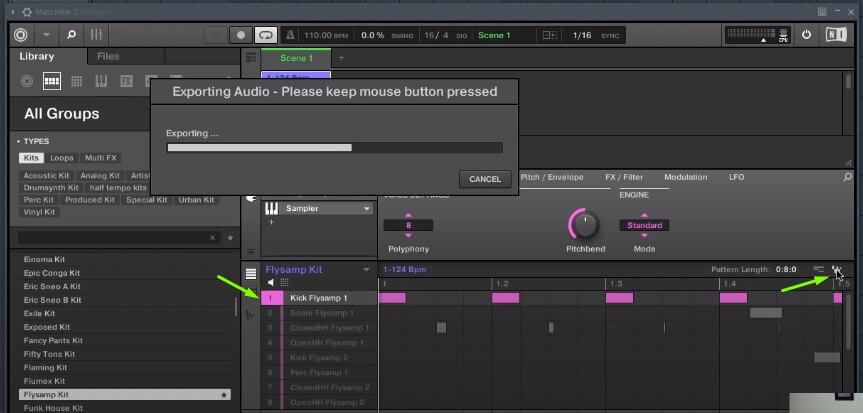Clear the search field with the X
This screenshot has width=863, height=413.
[x=212, y=238]
